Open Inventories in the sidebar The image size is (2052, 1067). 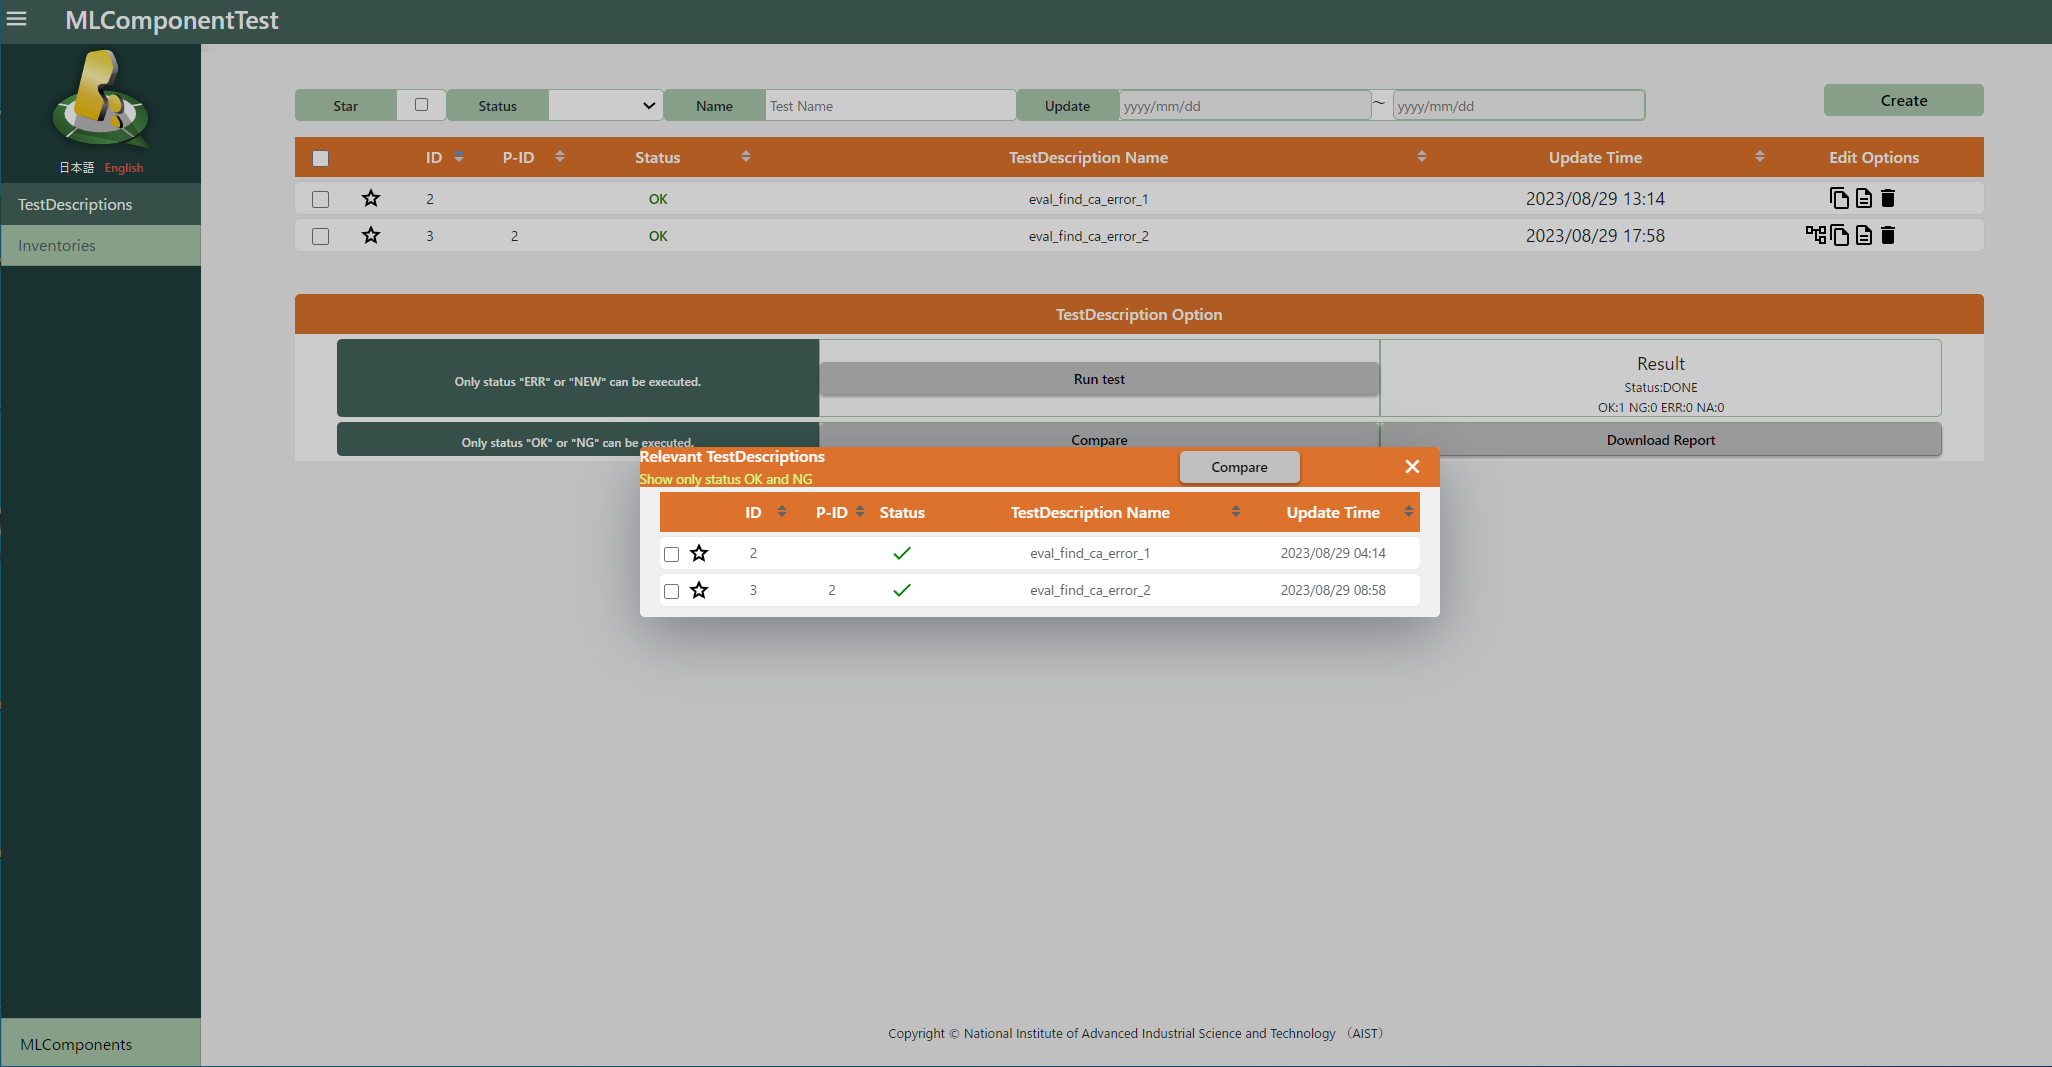tap(57, 245)
